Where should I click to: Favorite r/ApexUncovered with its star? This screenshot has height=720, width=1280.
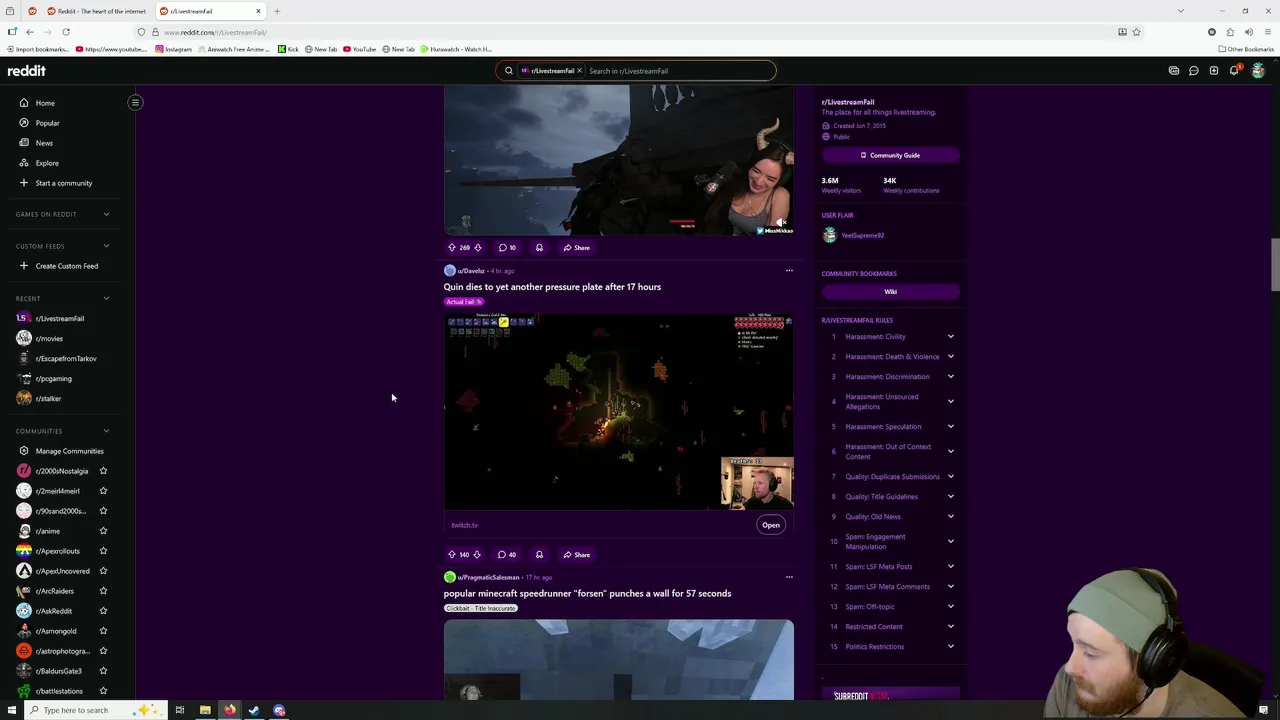point(103,571)
